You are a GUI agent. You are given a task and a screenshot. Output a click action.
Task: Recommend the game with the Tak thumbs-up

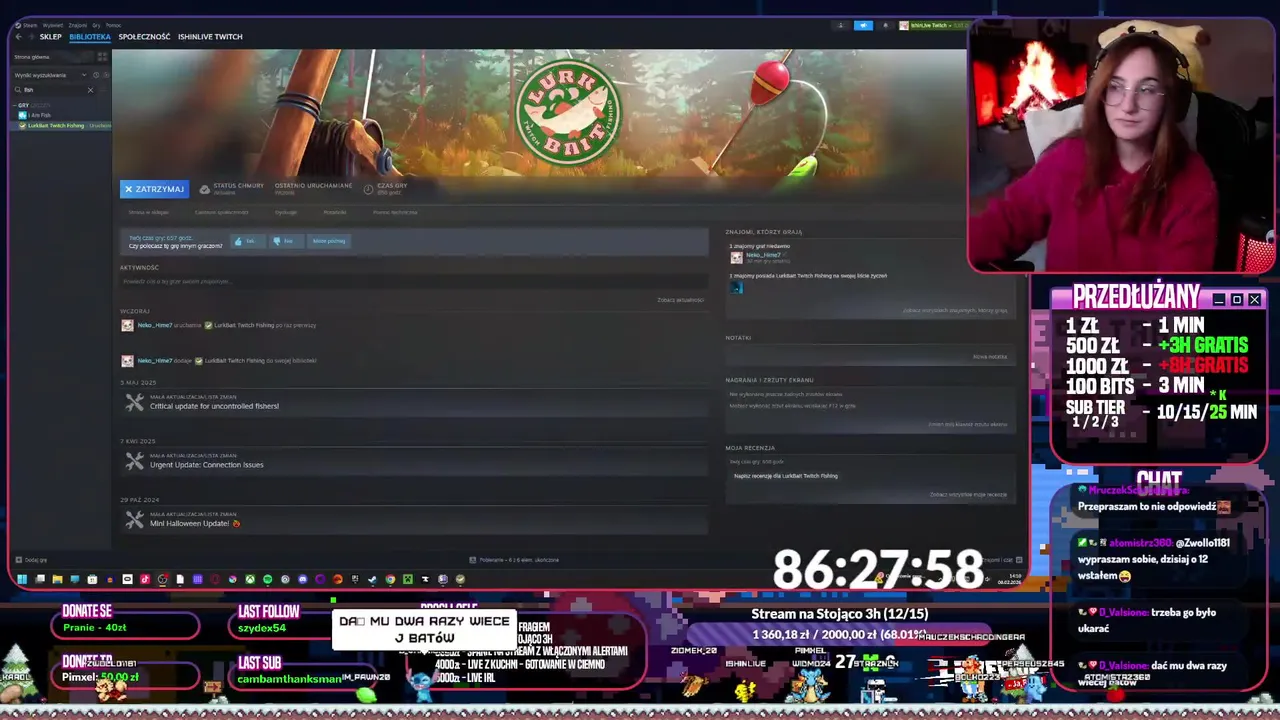coord(248,241)
